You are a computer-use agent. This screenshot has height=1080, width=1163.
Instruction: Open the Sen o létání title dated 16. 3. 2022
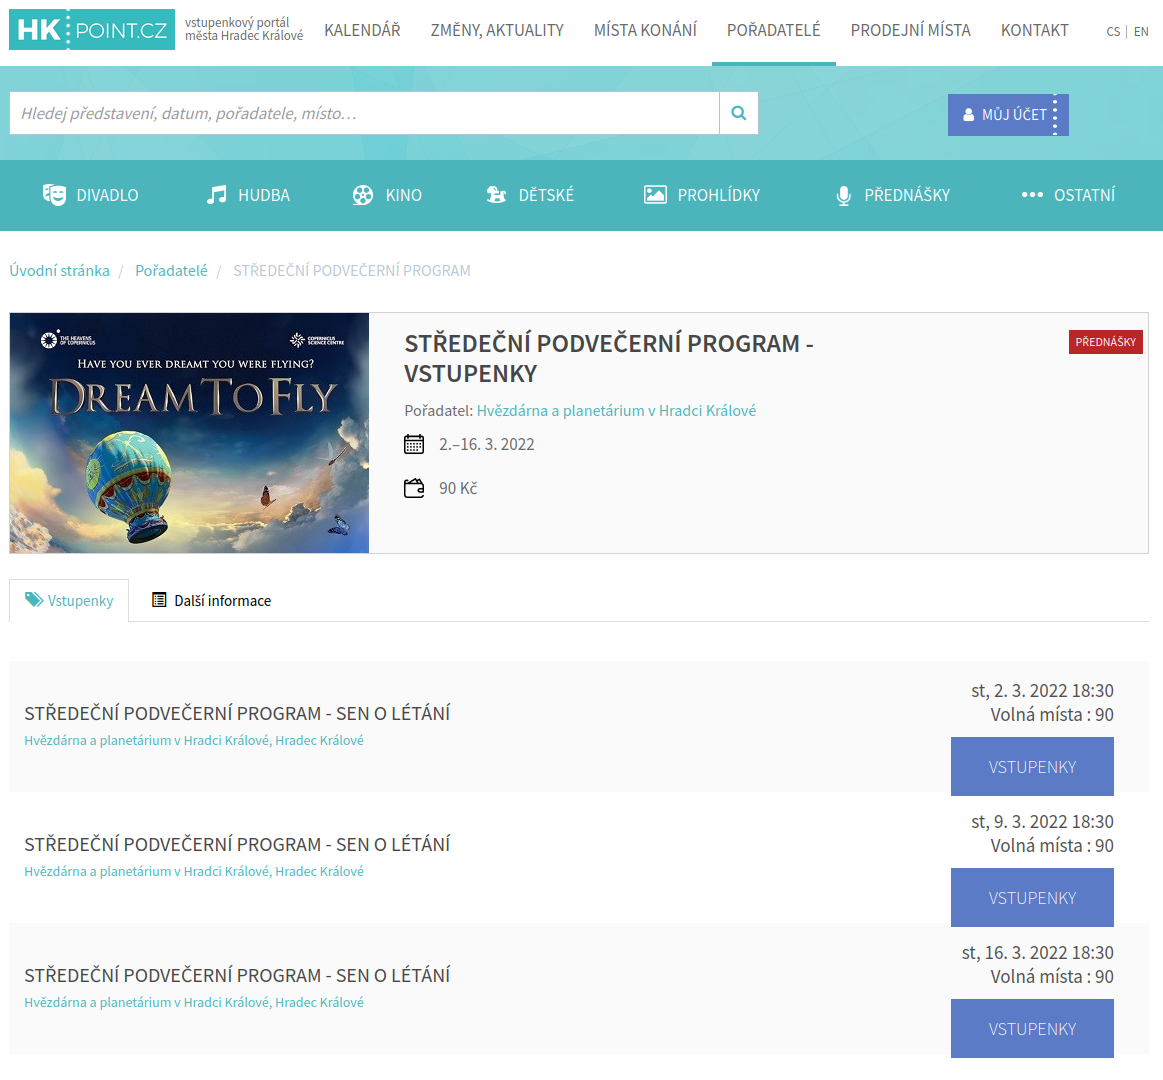(237, 975)
